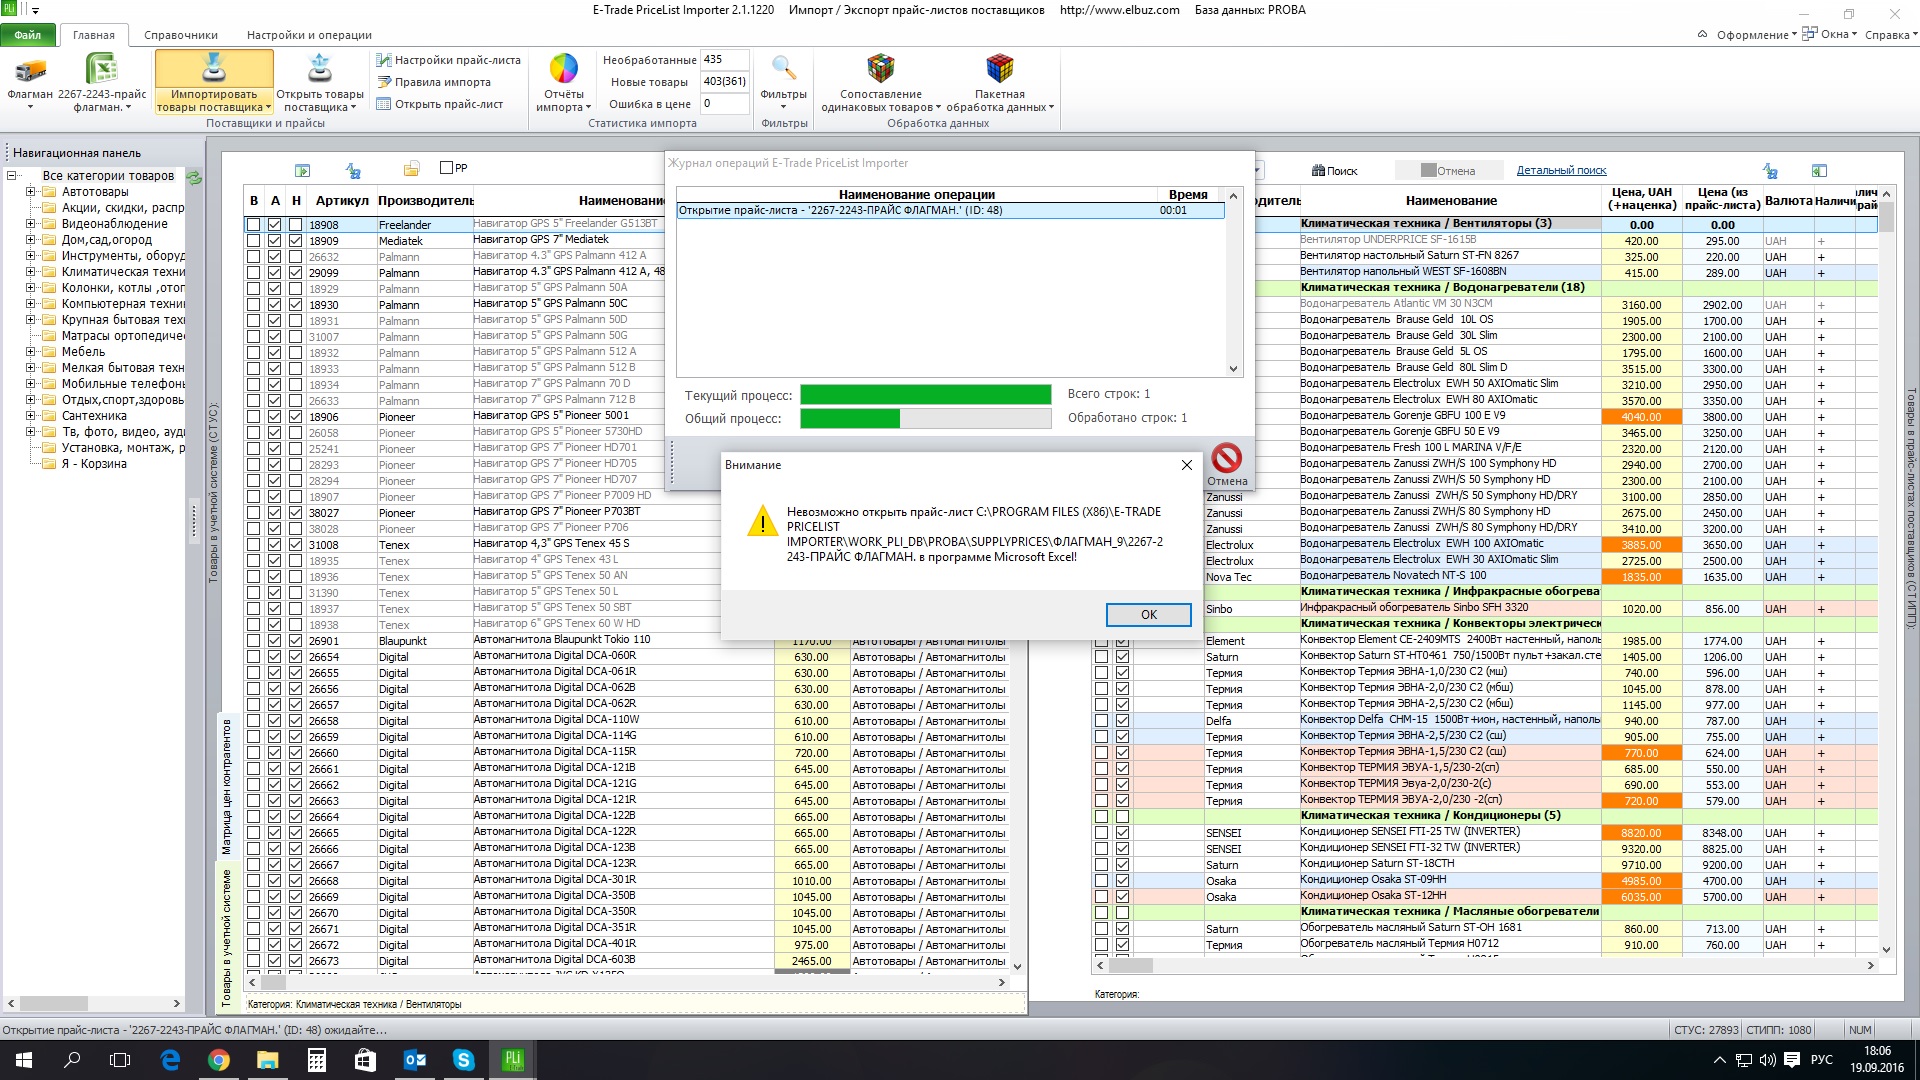Click the green-arrow export icon above left grid
The height and width of the screenshot is (1080, 1920).
[303, 171]
